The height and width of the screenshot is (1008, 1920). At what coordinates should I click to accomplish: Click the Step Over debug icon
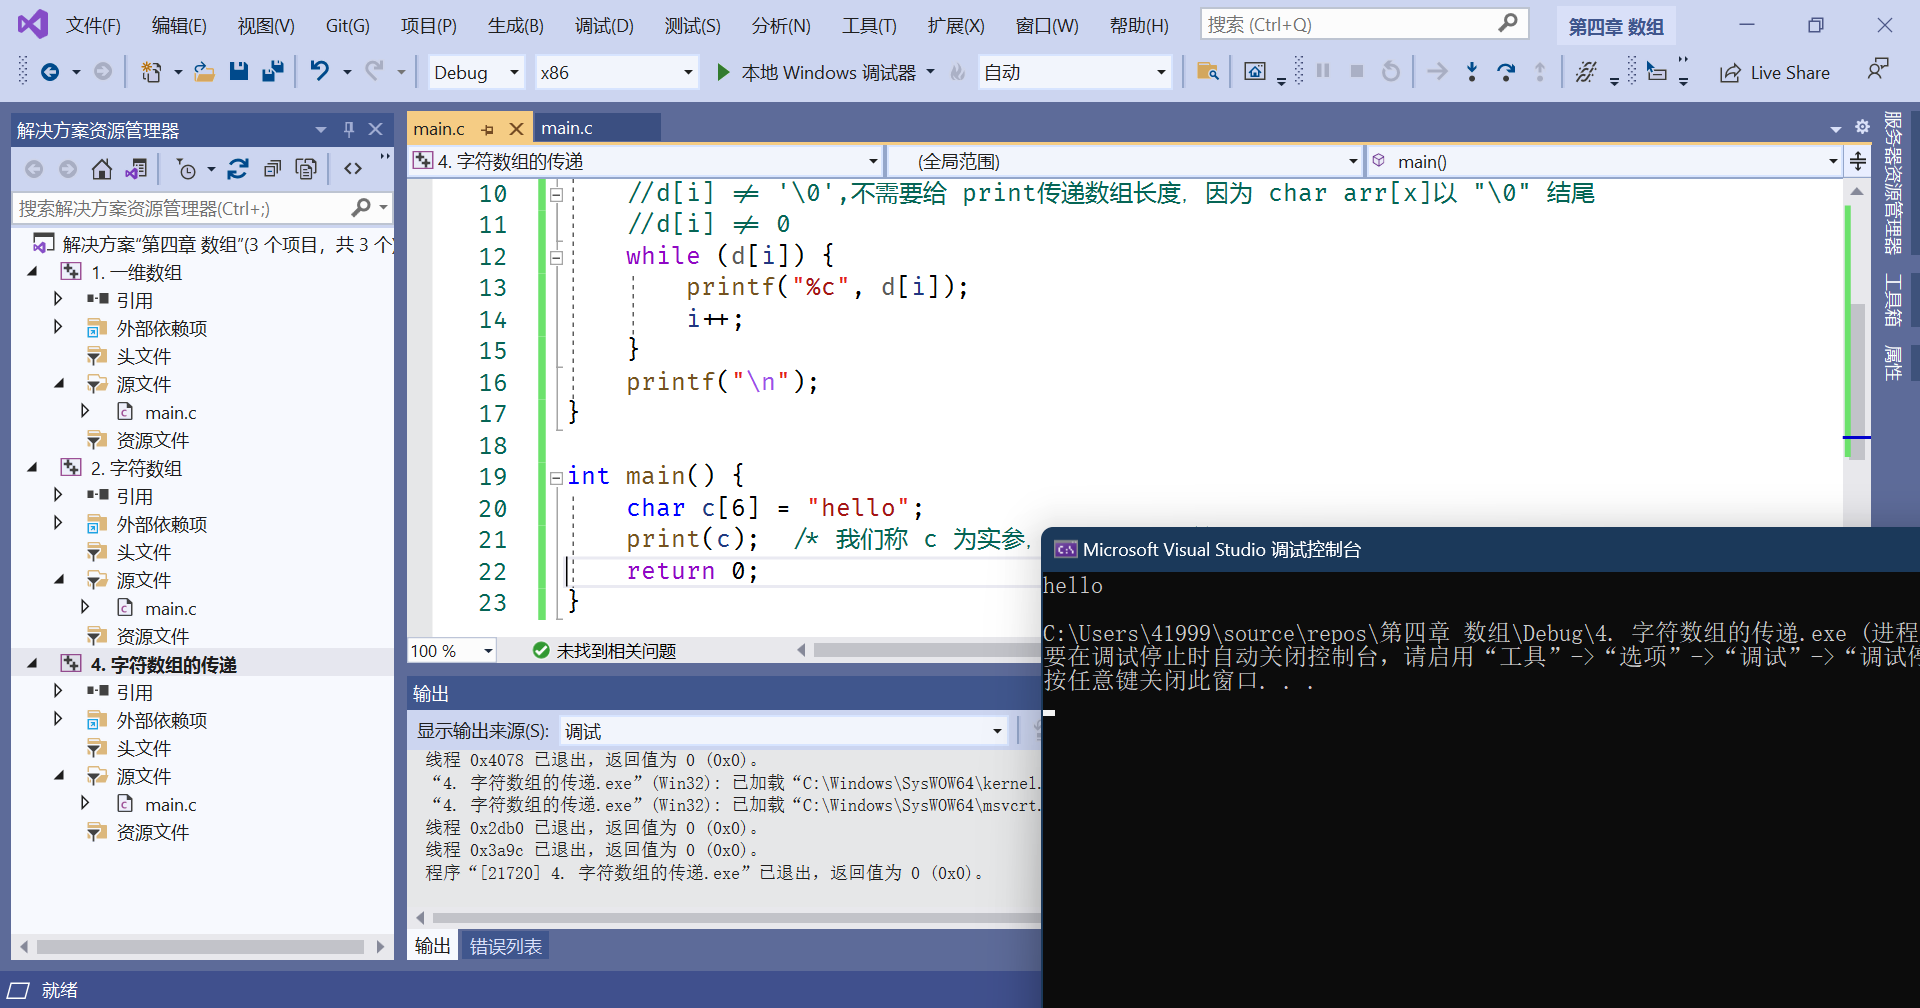(1505, 72)
